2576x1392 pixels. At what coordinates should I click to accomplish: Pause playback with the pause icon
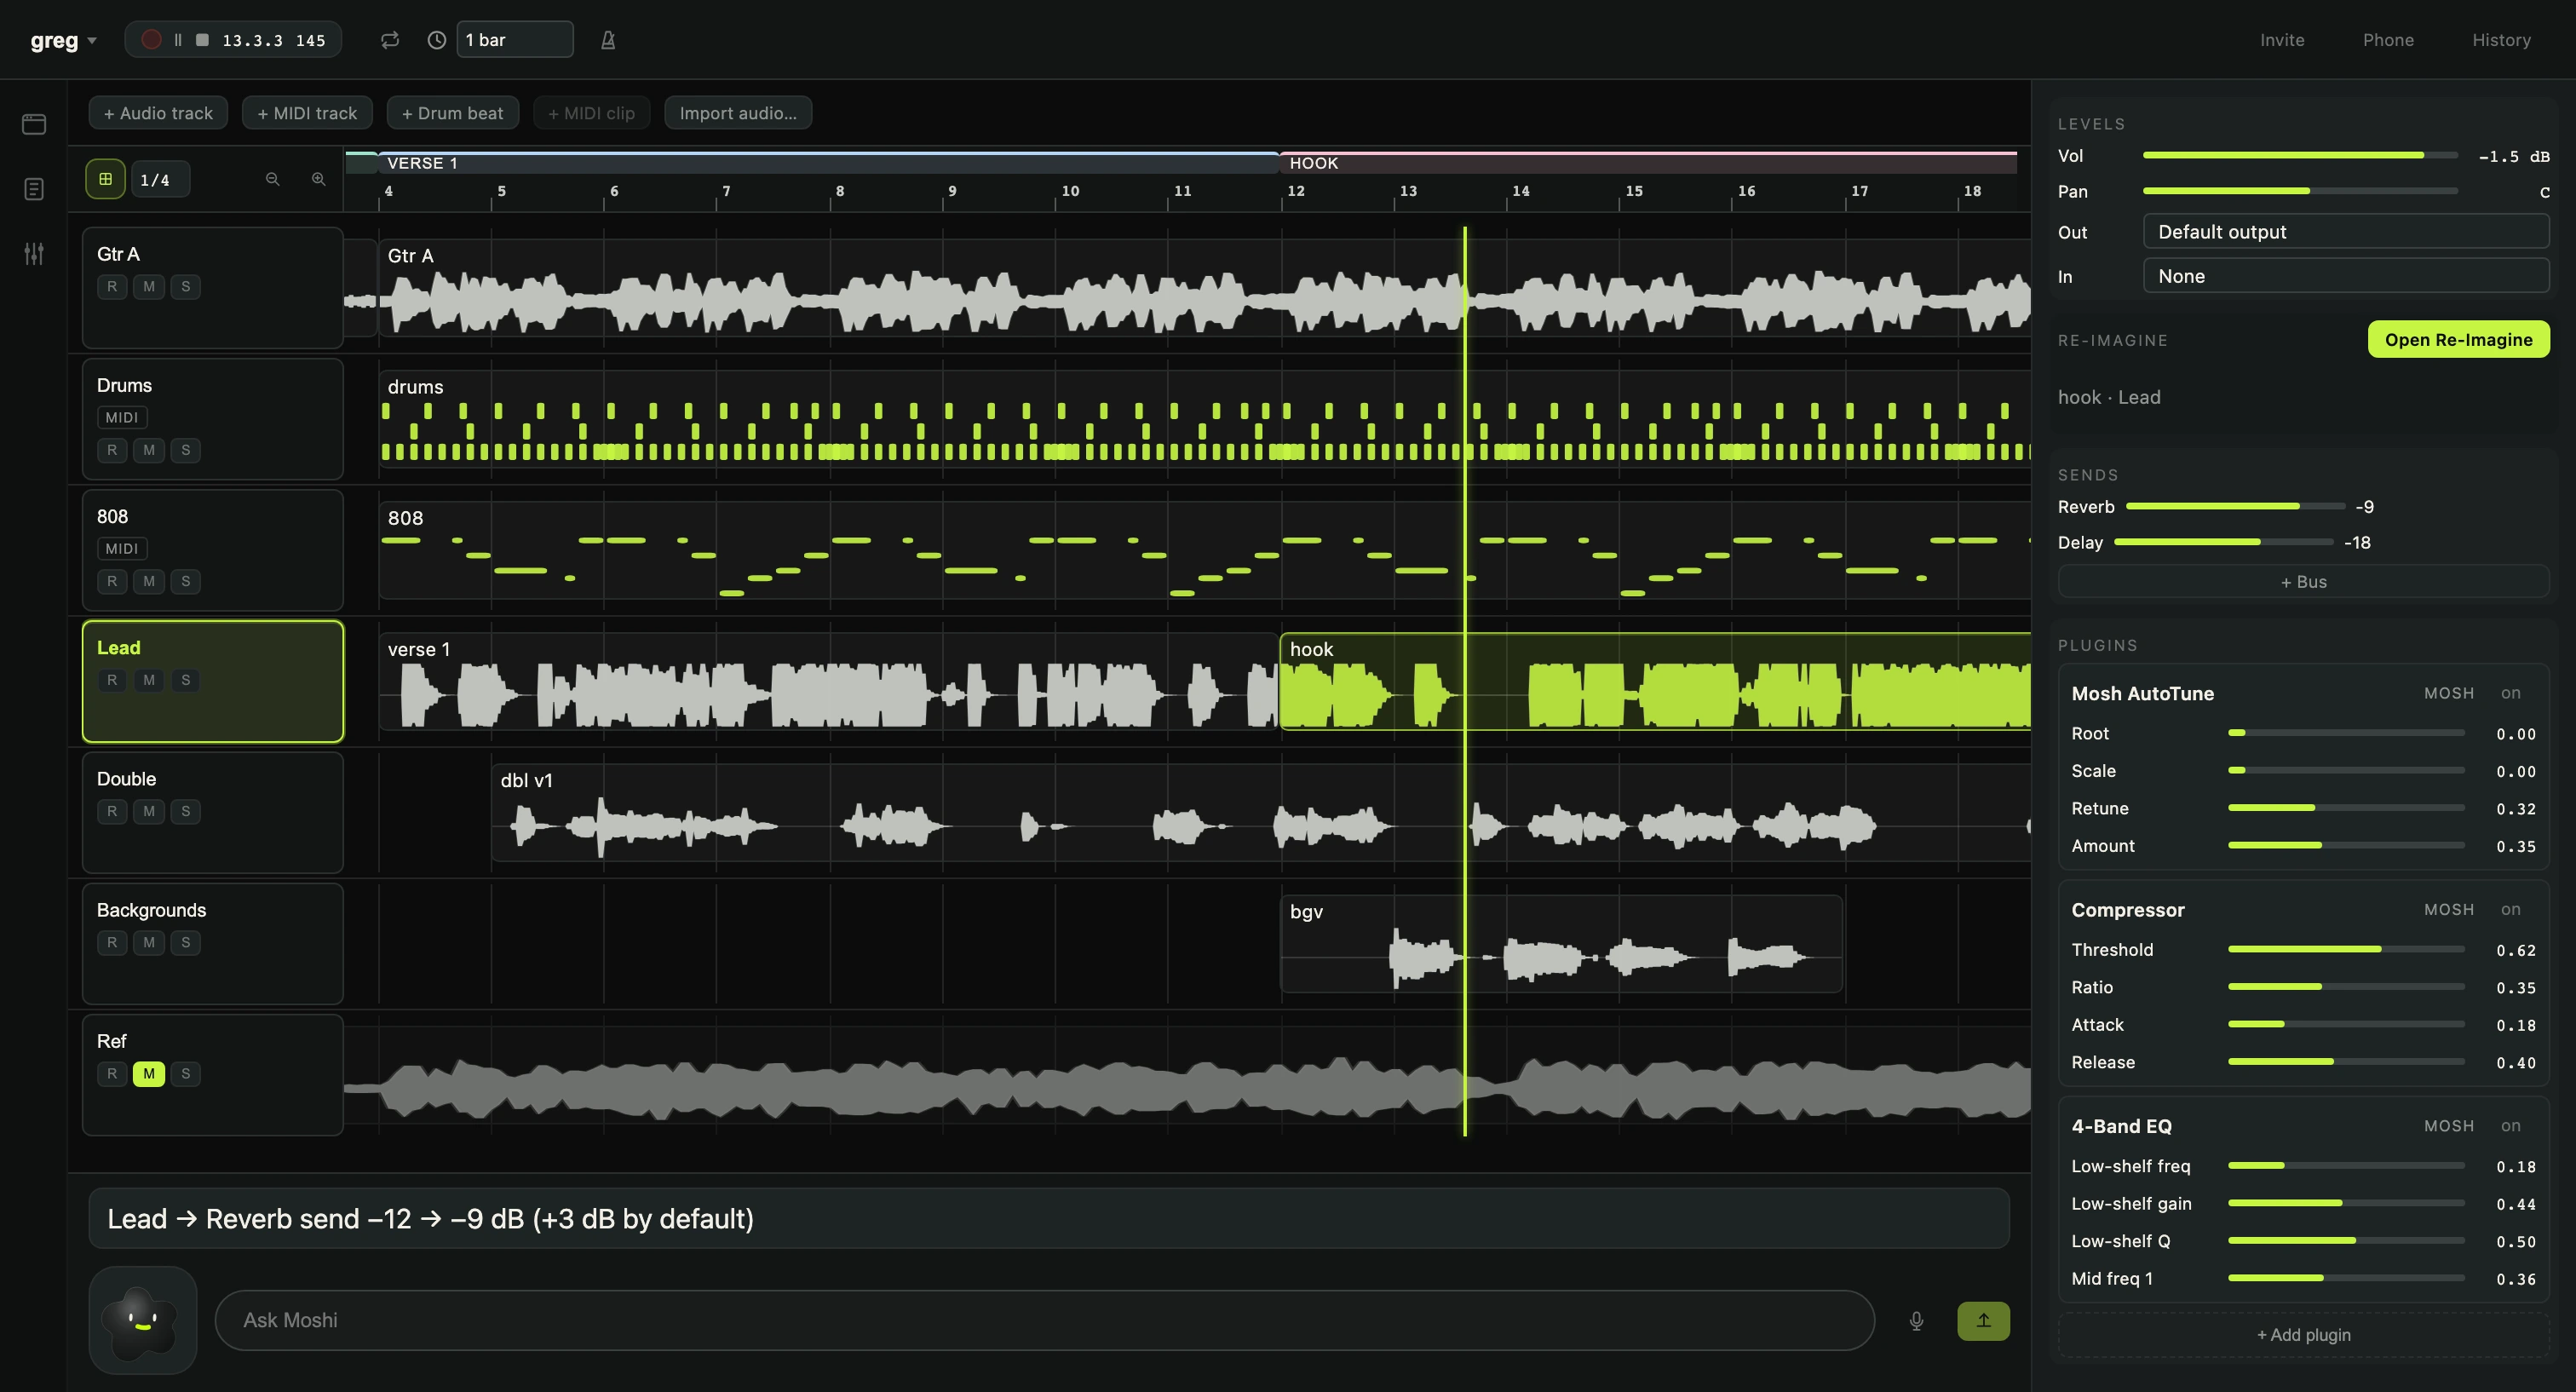click(x=178, y=40)
